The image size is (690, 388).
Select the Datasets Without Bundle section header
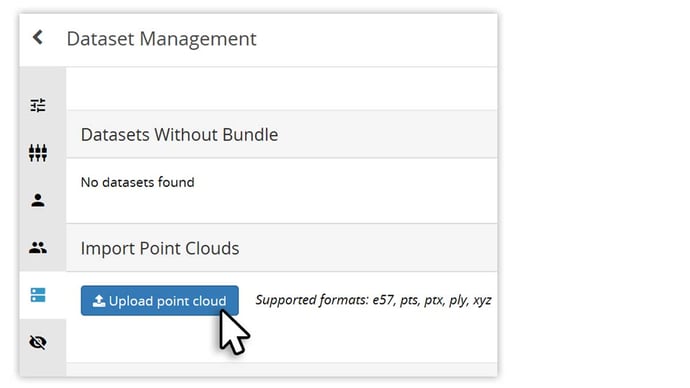coord(282,134)
